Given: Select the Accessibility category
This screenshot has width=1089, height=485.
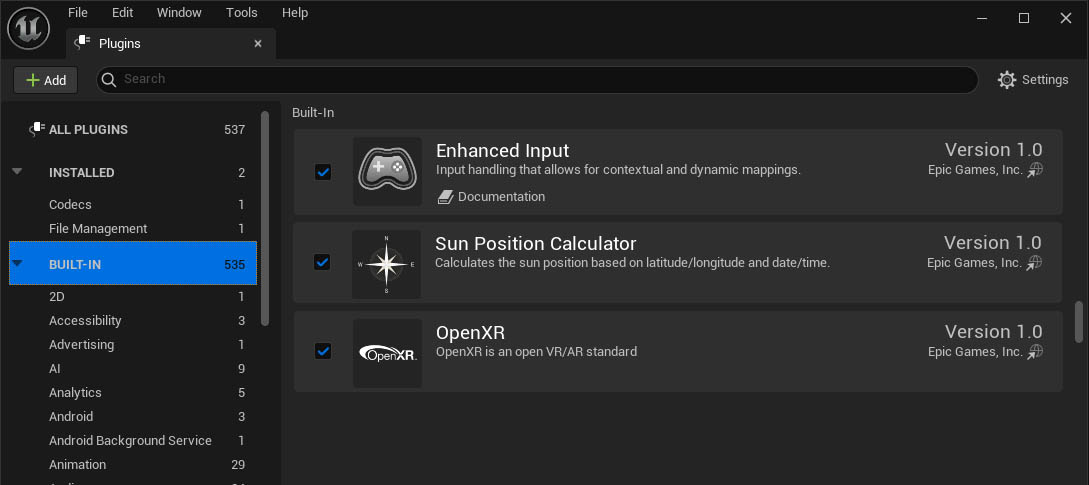Looking at the screenshot, I should [133, 320].
